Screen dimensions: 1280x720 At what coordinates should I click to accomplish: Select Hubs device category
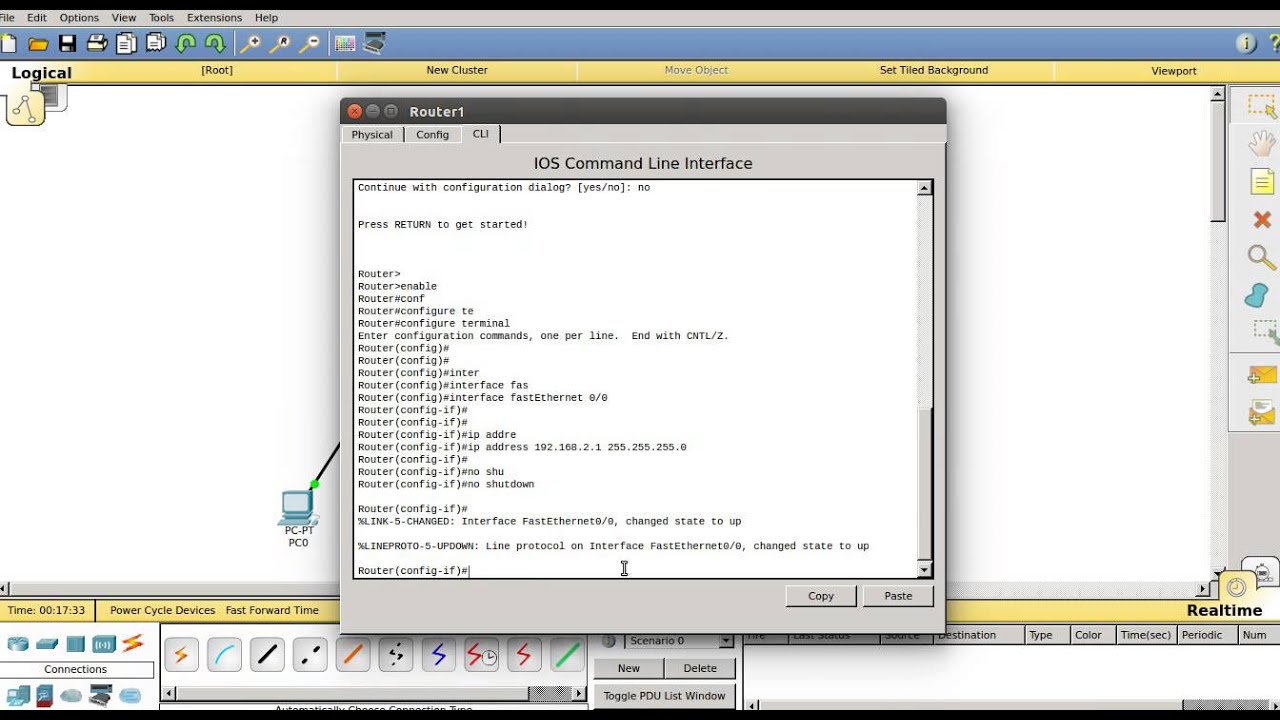tap(76, 643)
